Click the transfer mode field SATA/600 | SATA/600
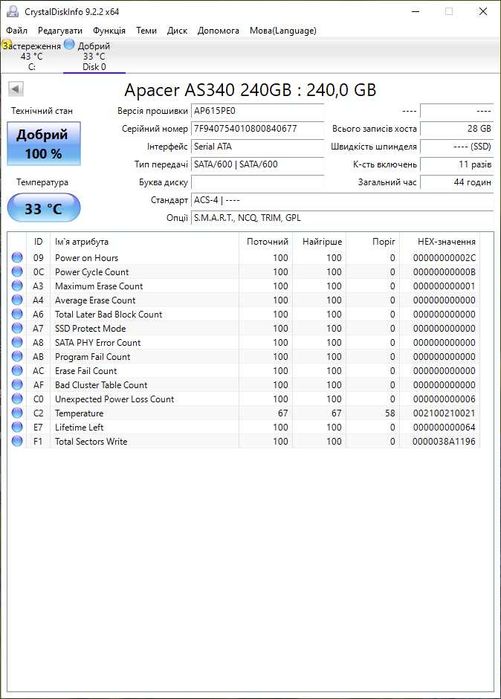The height and width of the screenshot is (699, 501). [x=258, y=164]
